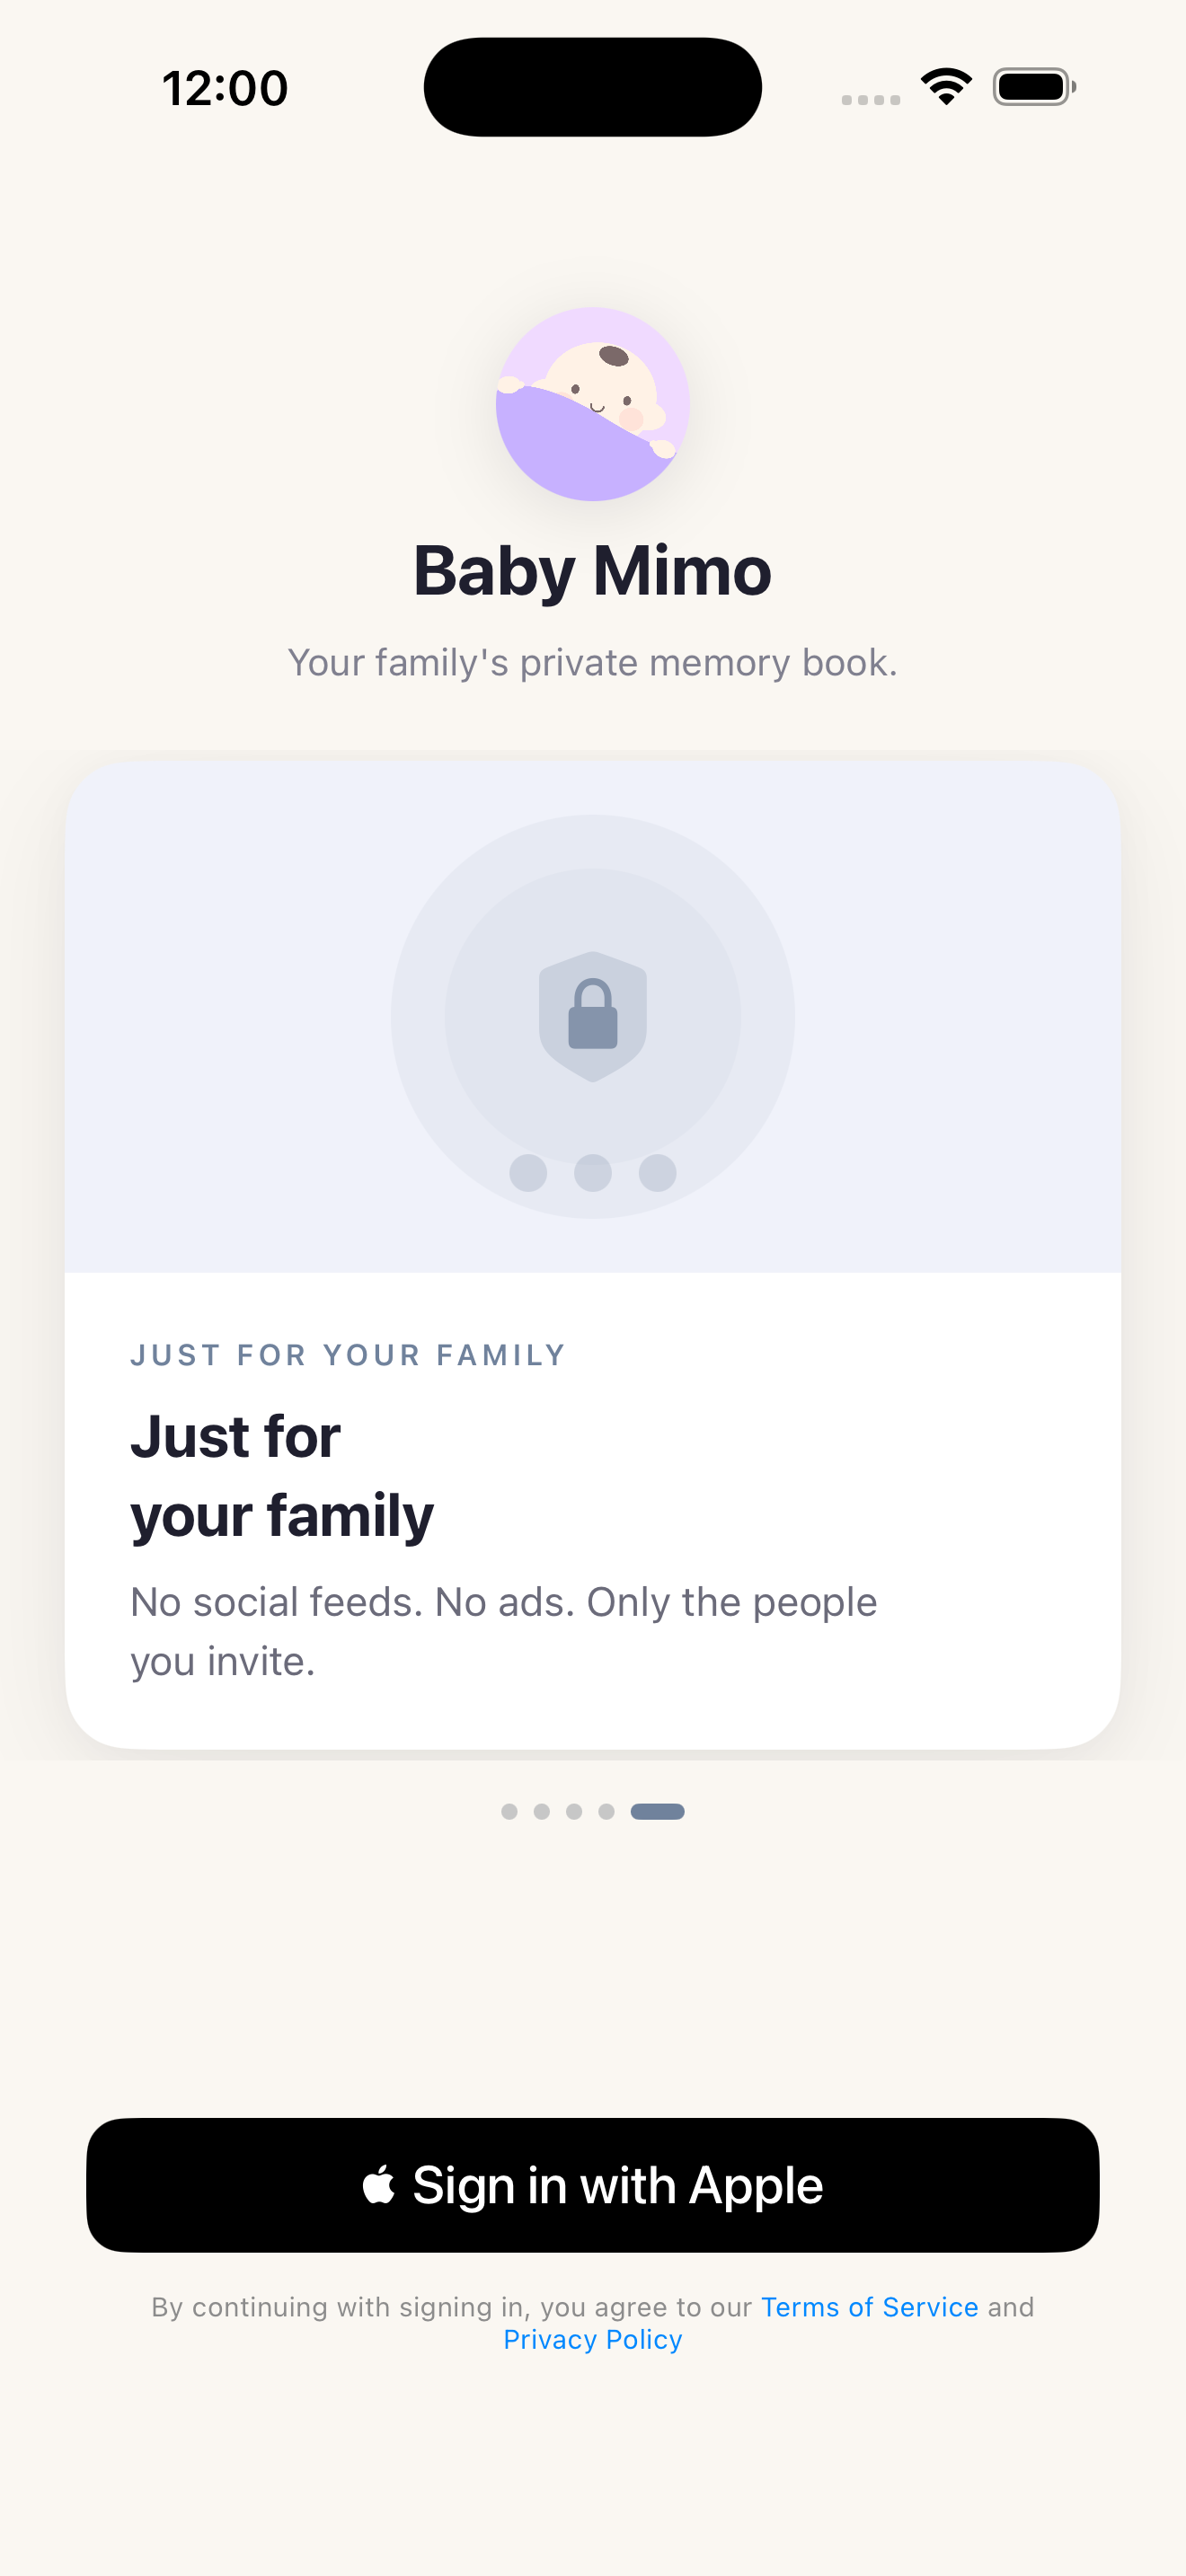Tap the cellular signal dots
The width and height of the screenshot is (1186, 2576).
tap(870, 99)
